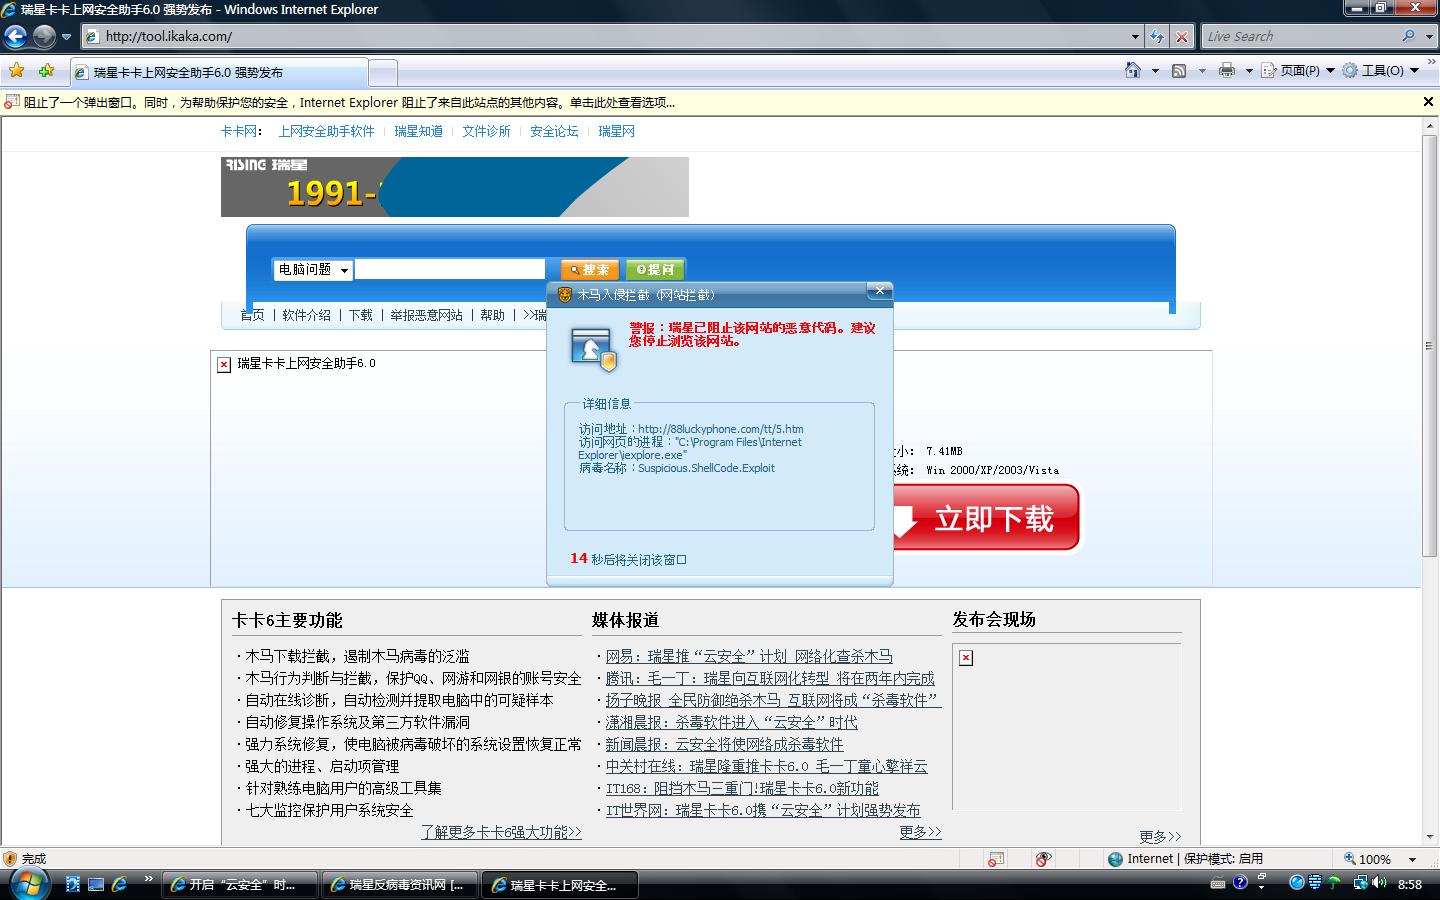This screenshot has height=900, width=1440.
Task: Expand the address bar URL dropdown
Action: click(x=1135, y=37)
